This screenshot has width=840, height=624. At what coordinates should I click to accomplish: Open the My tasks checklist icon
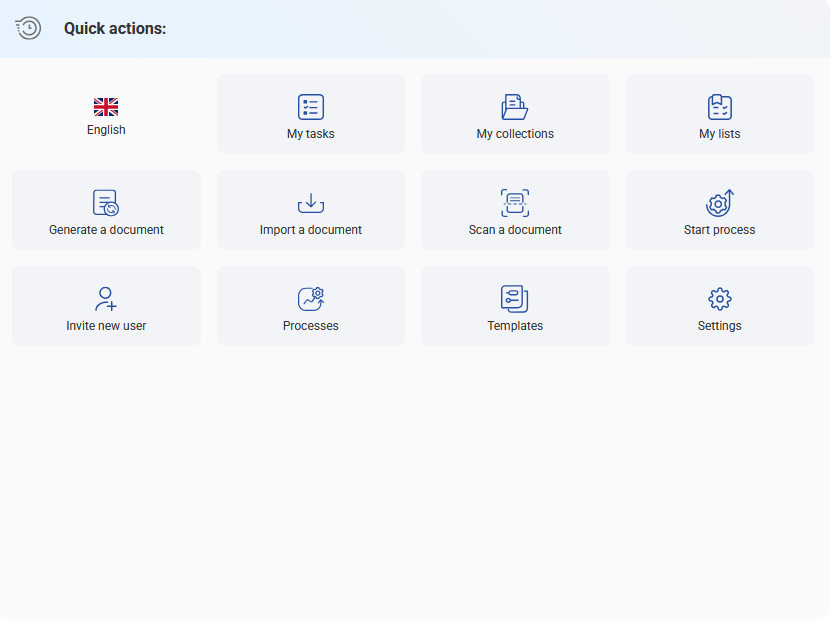pyautogui.click(x=311, y=107)
